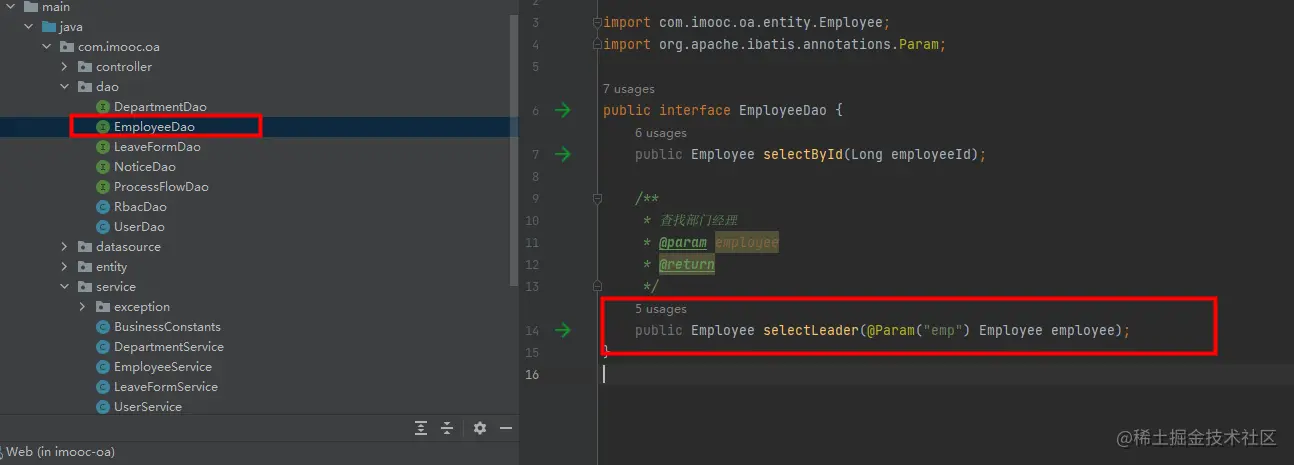This screenshot has height=465, width=1294.
Task: Expand the controller package
Action: pos(65,67)
